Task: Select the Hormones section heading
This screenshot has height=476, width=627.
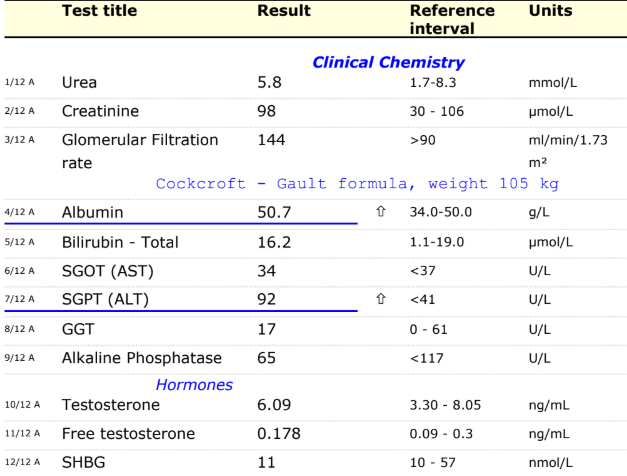Action: tap(194, 385)
